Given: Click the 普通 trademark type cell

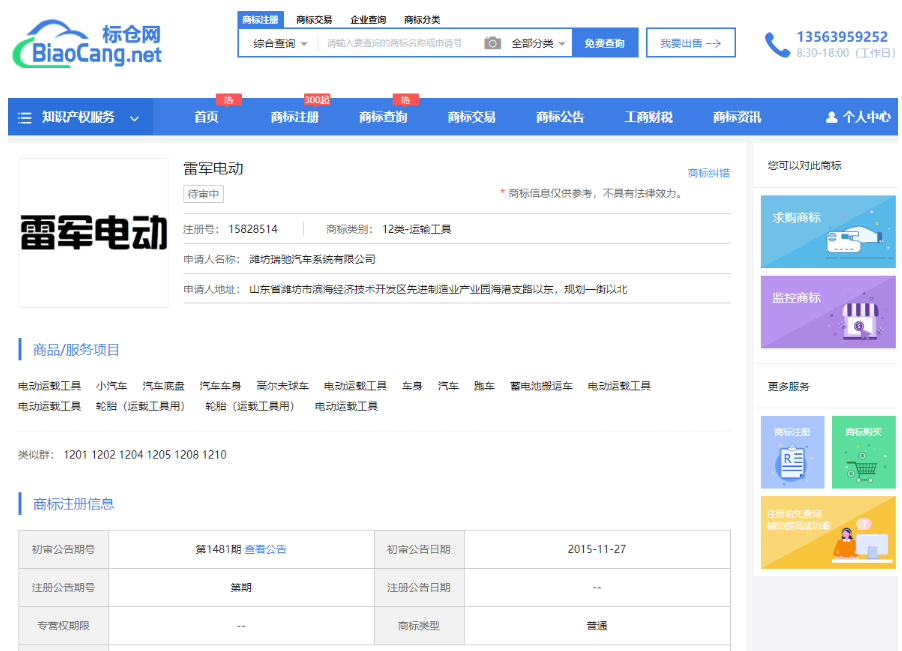Looking at the screenshot, I should [x=597, y=626].
